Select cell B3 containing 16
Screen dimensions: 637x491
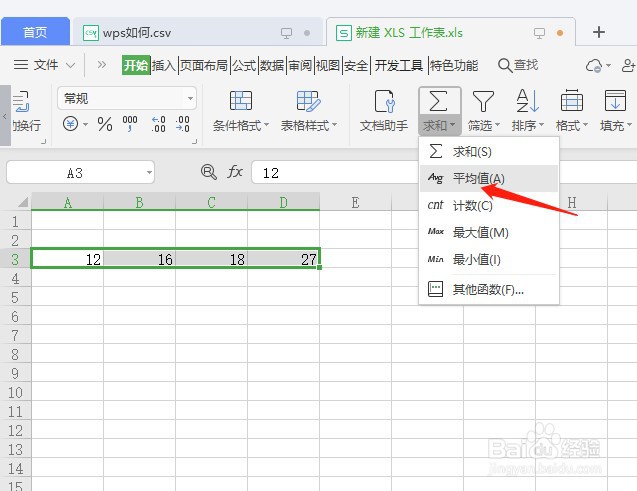(x=139, y=259)
